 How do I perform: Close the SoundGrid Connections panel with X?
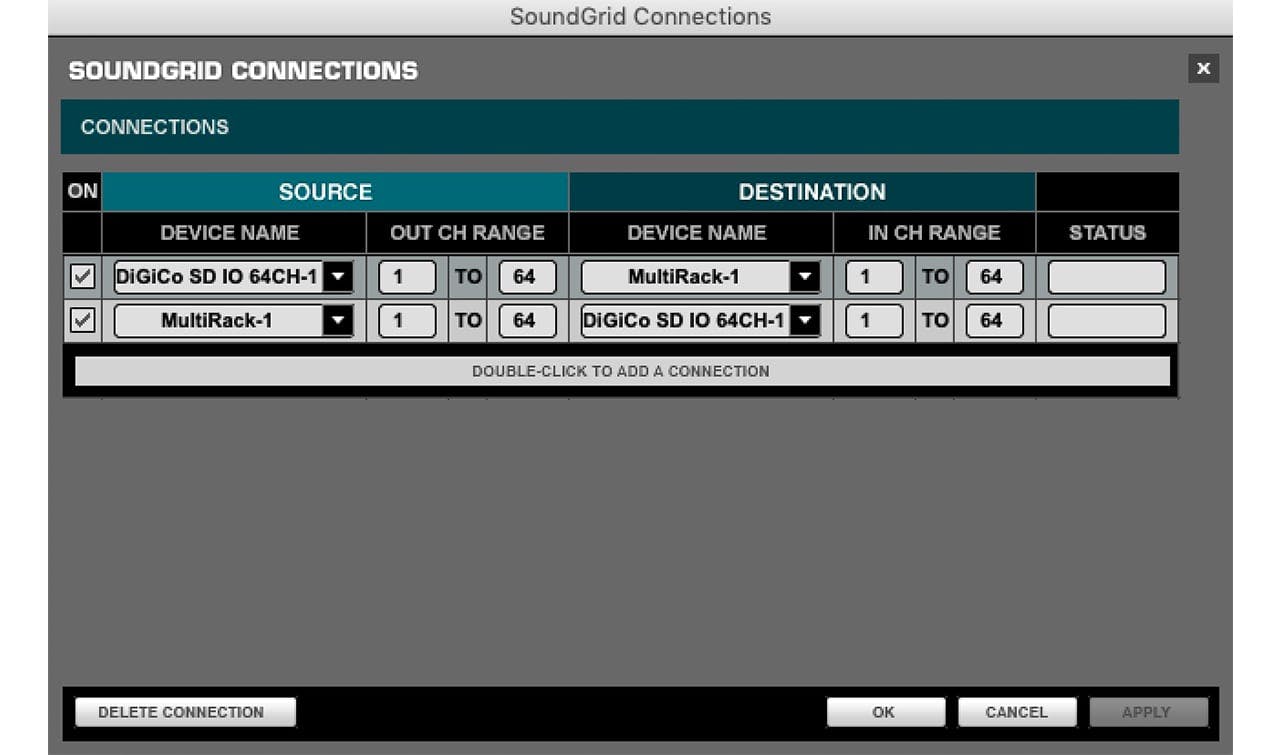[x=1203, y=69]
